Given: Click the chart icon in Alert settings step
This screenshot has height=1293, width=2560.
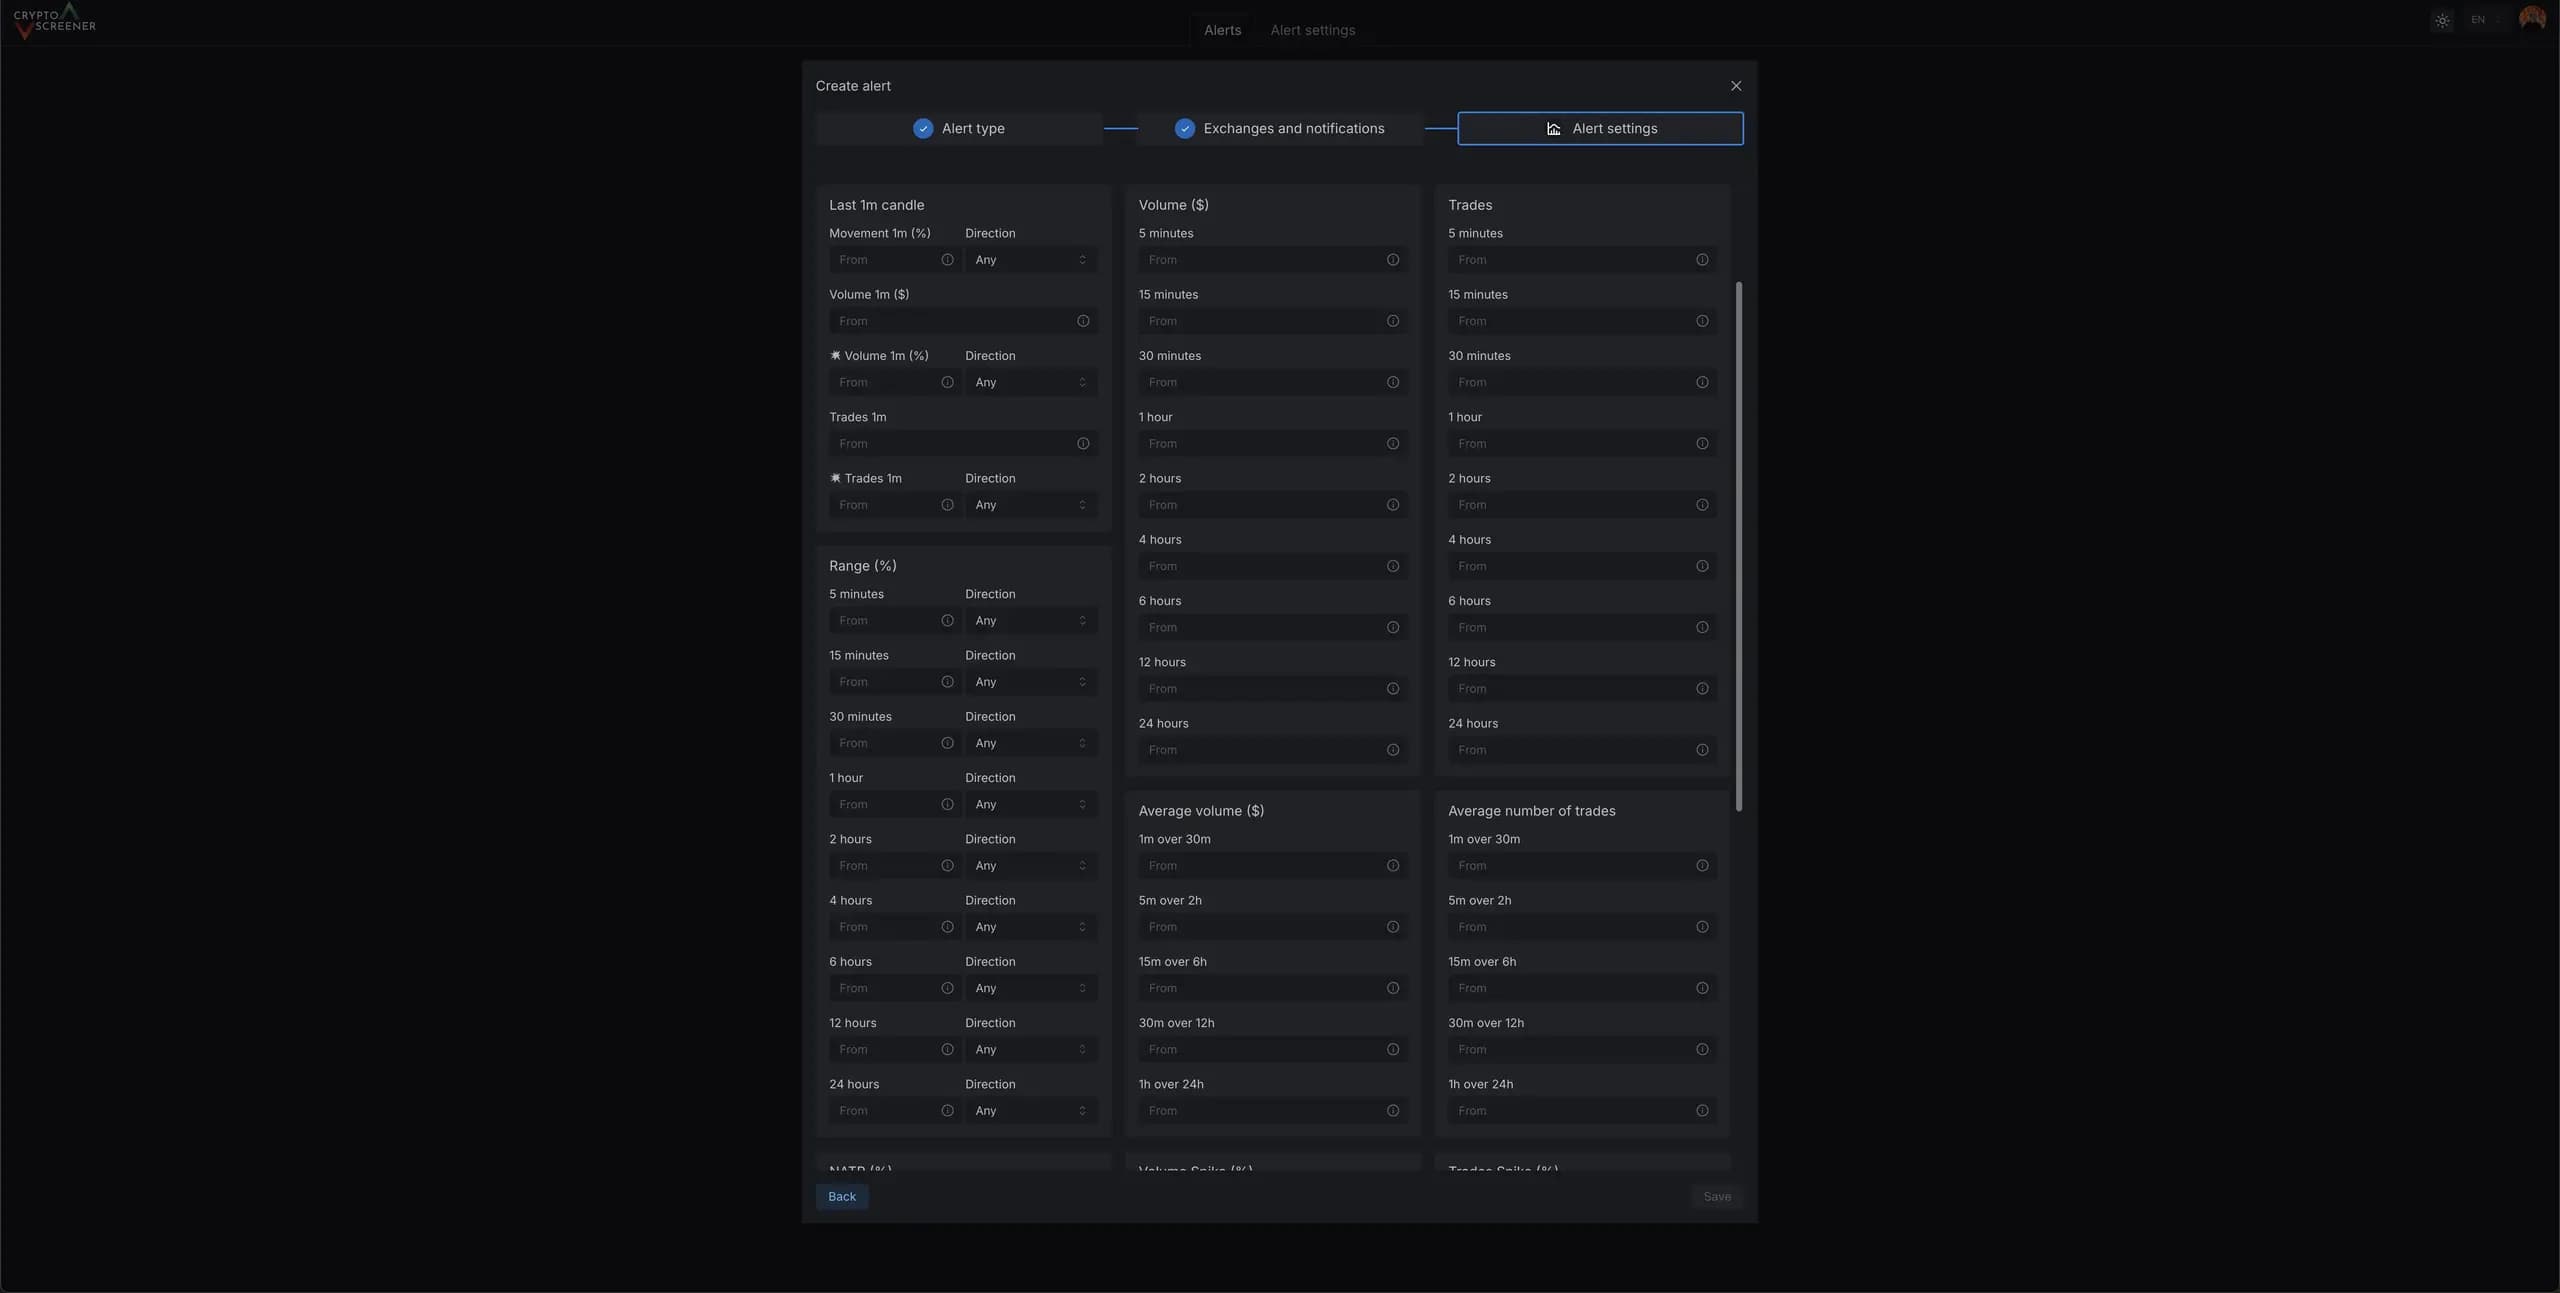Looking at the screenshot, I should pos(1553,129).
